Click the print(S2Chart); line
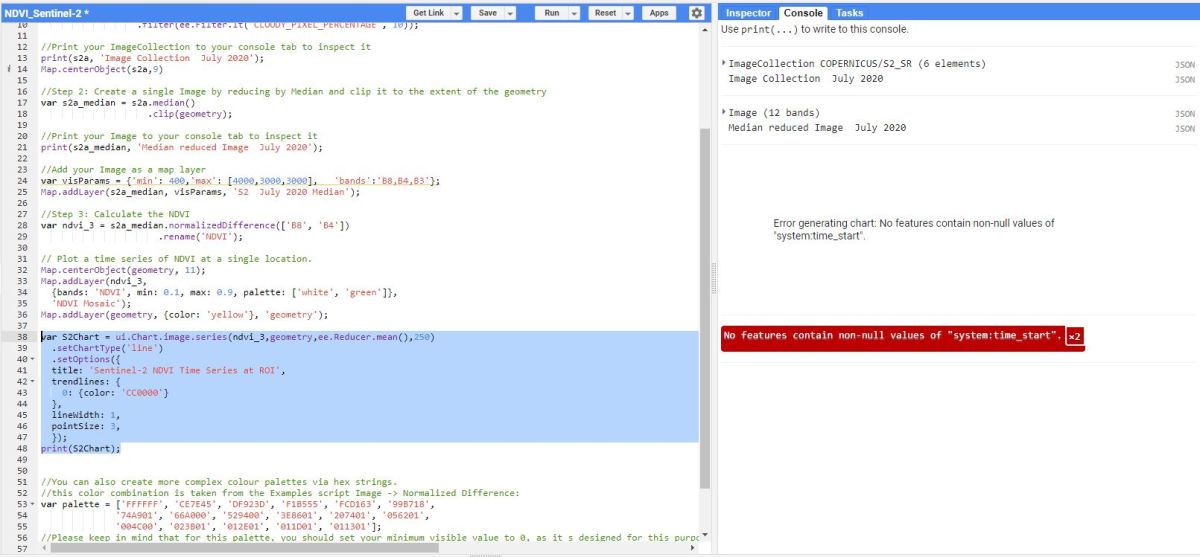1200x557 pixels. coord(80,448)
